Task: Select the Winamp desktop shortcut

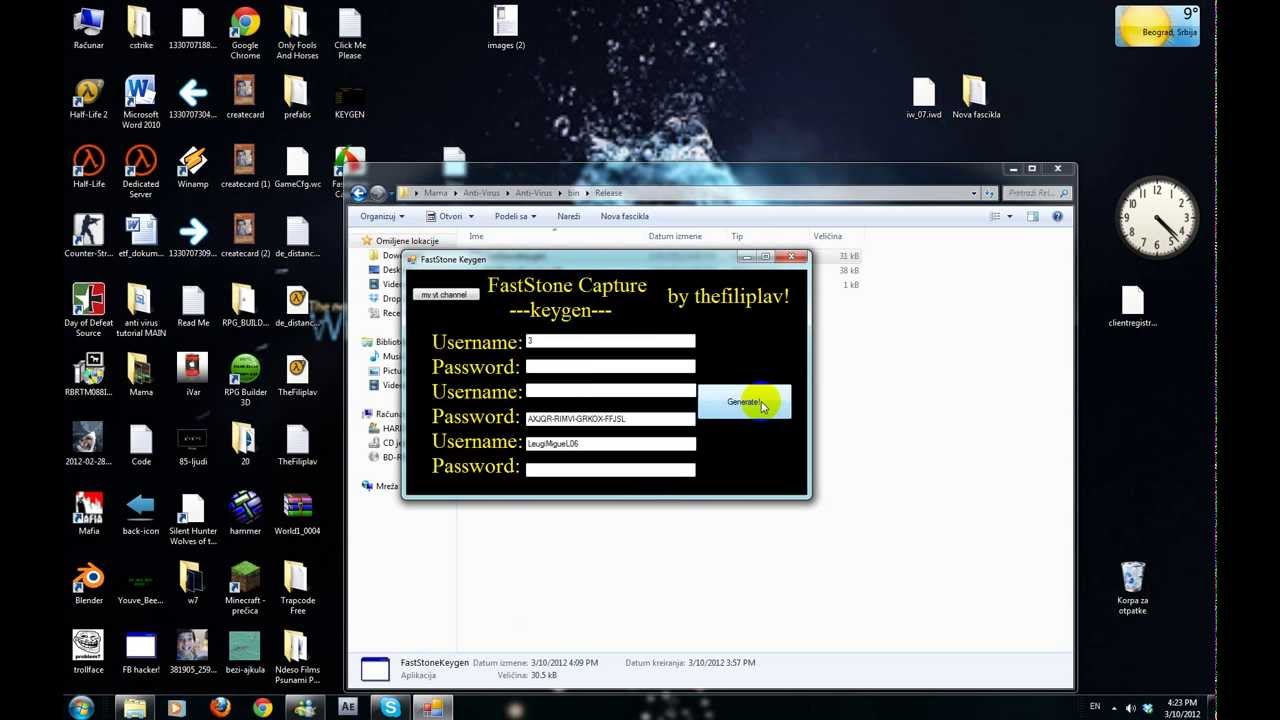Action: pos(193,167)
